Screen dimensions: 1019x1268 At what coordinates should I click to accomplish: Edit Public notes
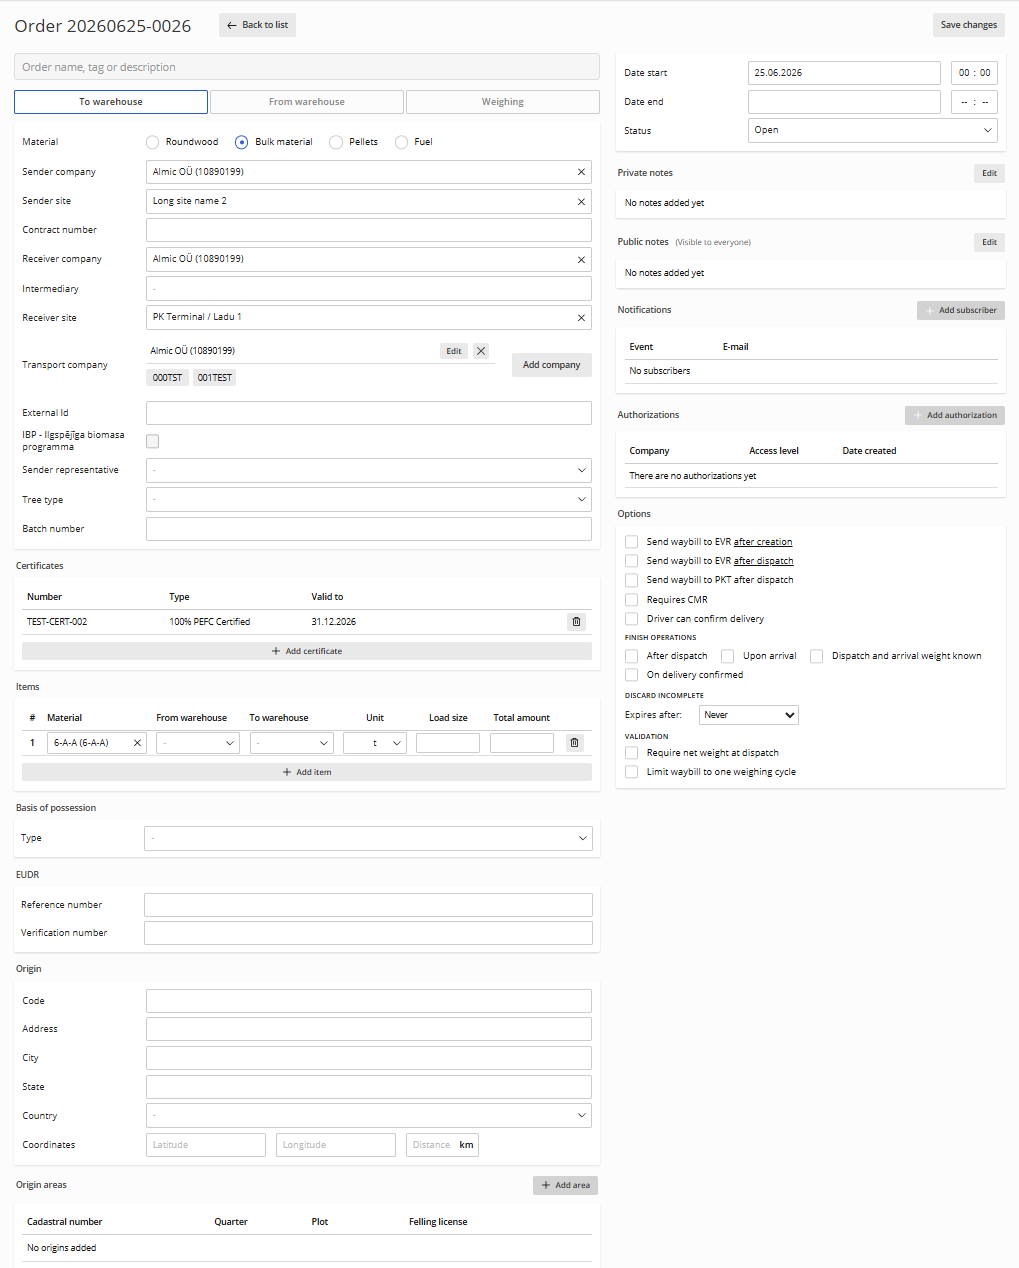click(x=989, y=242)
